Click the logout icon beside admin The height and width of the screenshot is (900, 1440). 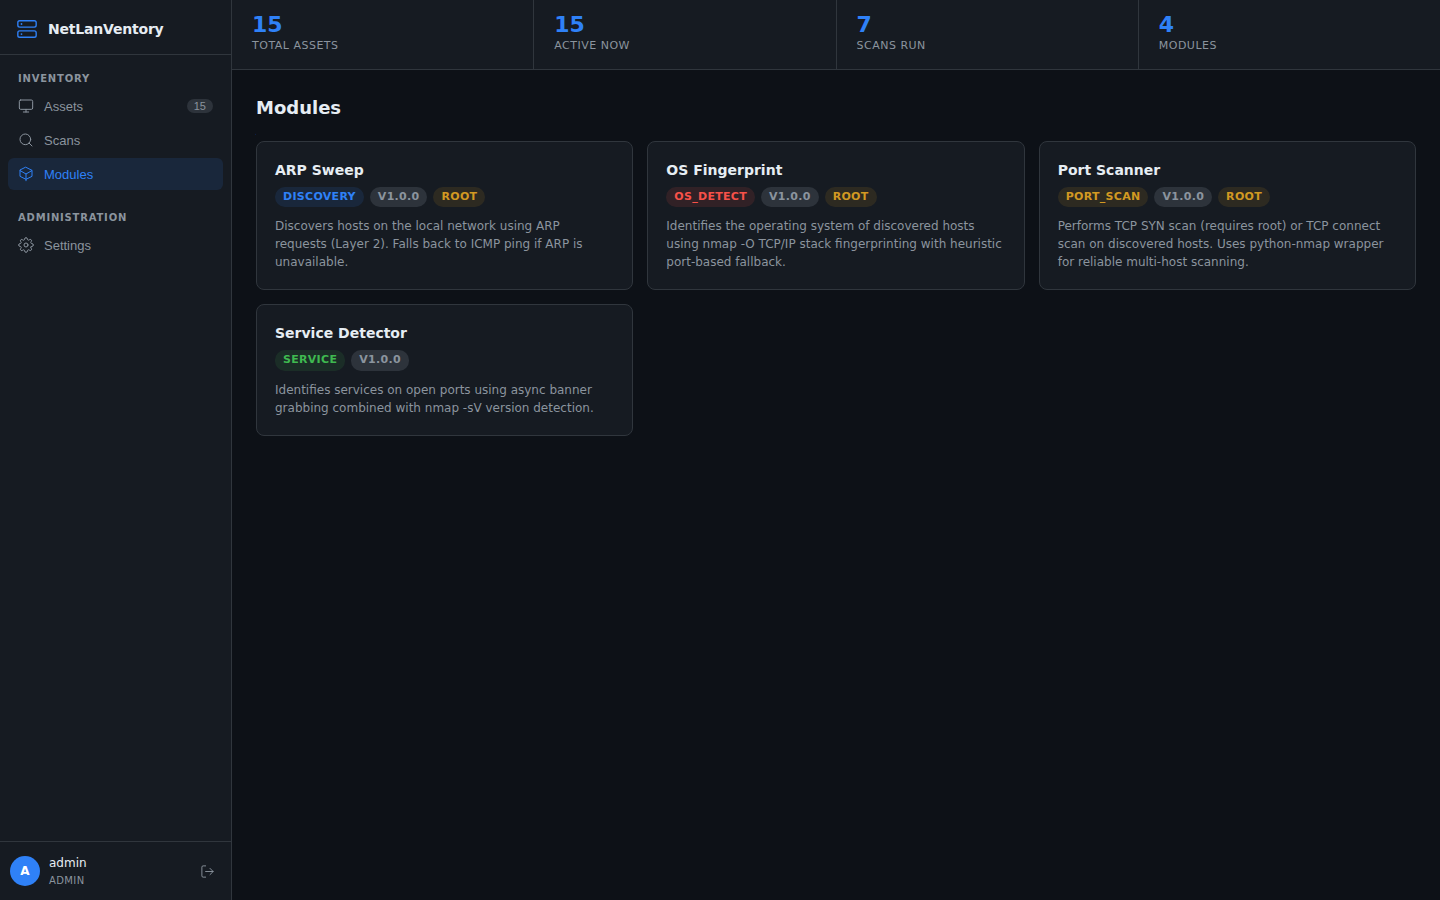(x=207, y=872)
